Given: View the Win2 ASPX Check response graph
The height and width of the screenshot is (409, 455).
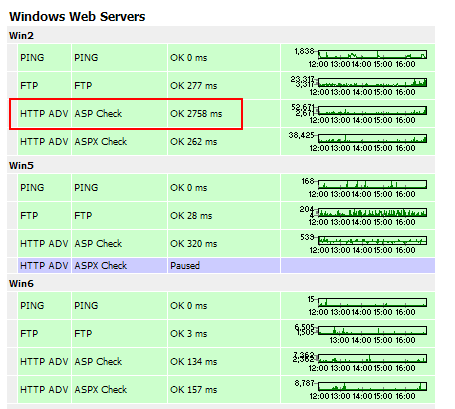Looking at the screenshot, I should click(358, 141).
